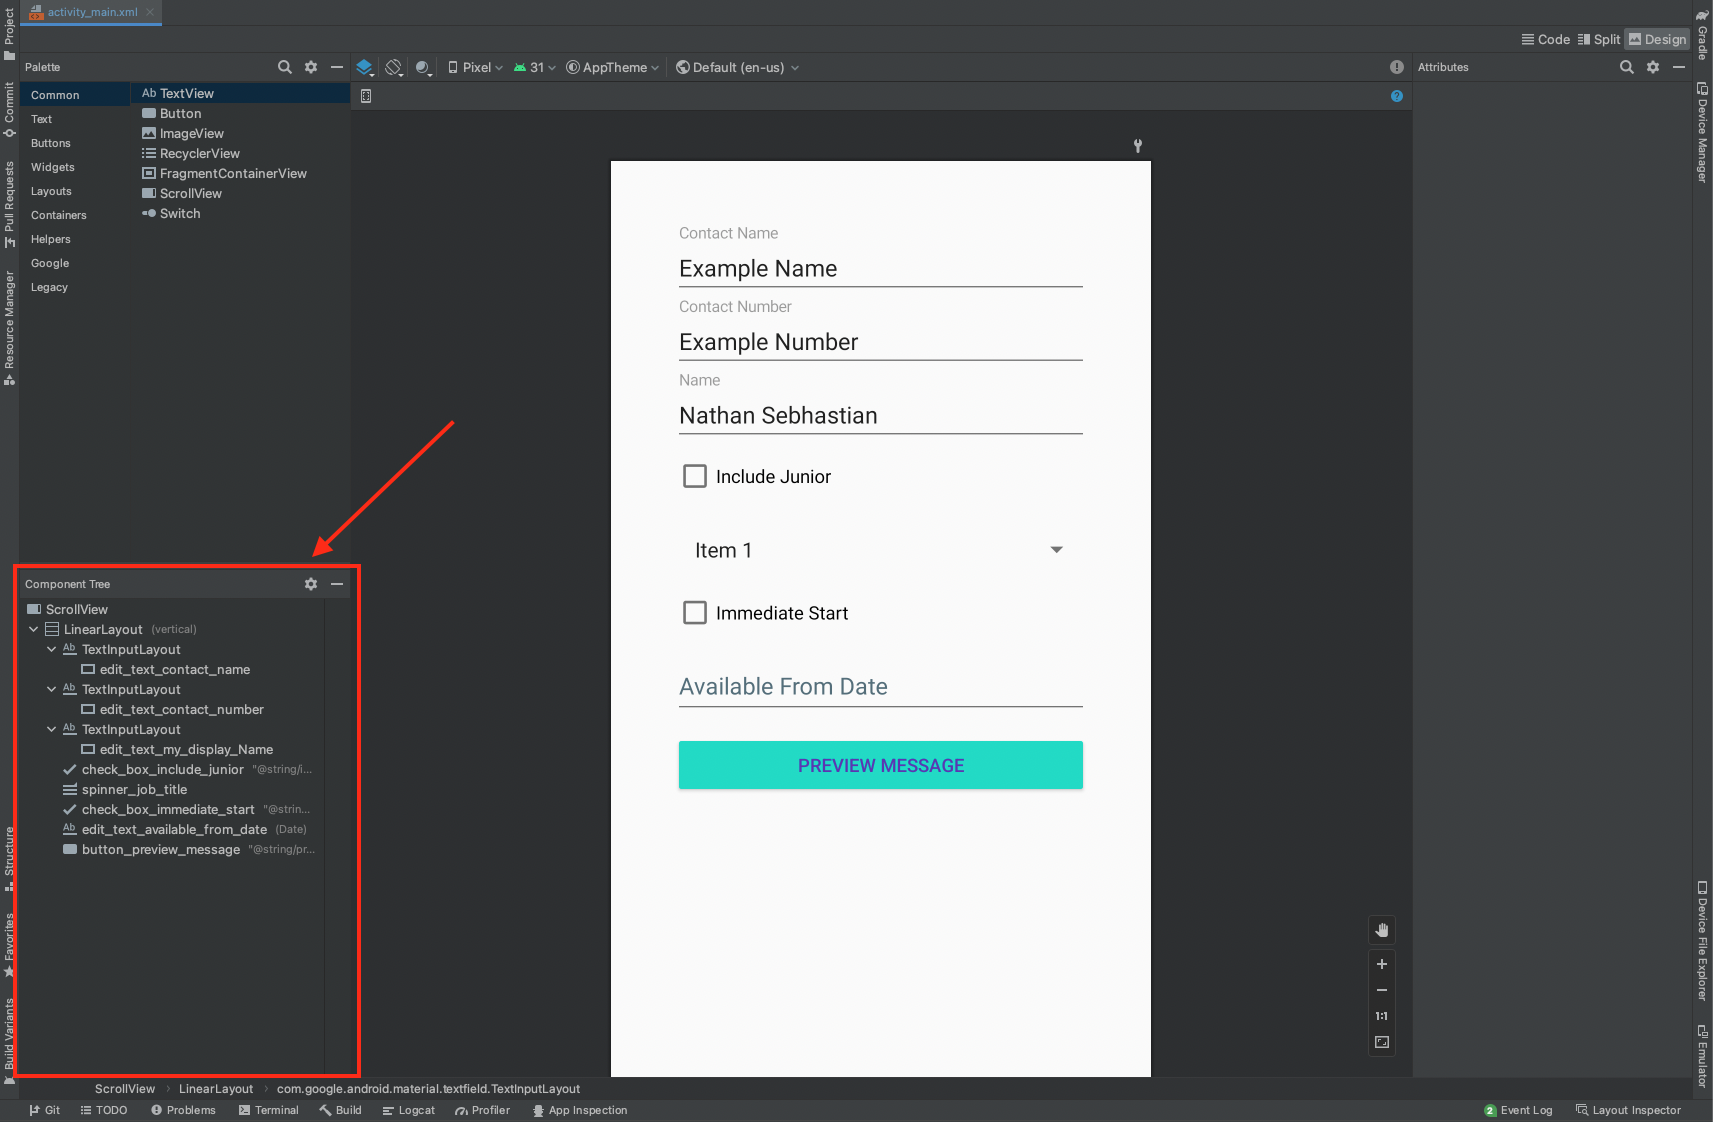
Task: Toggle orientation for preview icon
Action: pos(394,67)
